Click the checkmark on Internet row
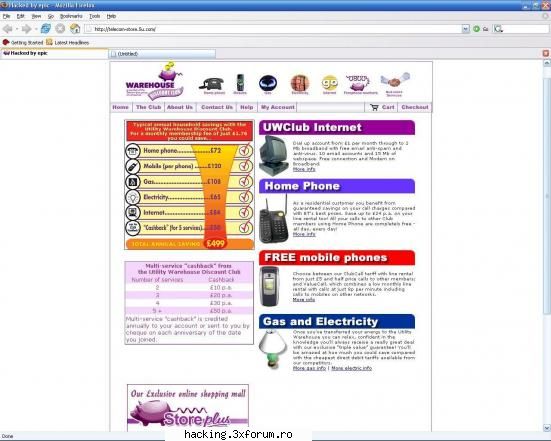The image size is (551, 441). coord(245,212)
